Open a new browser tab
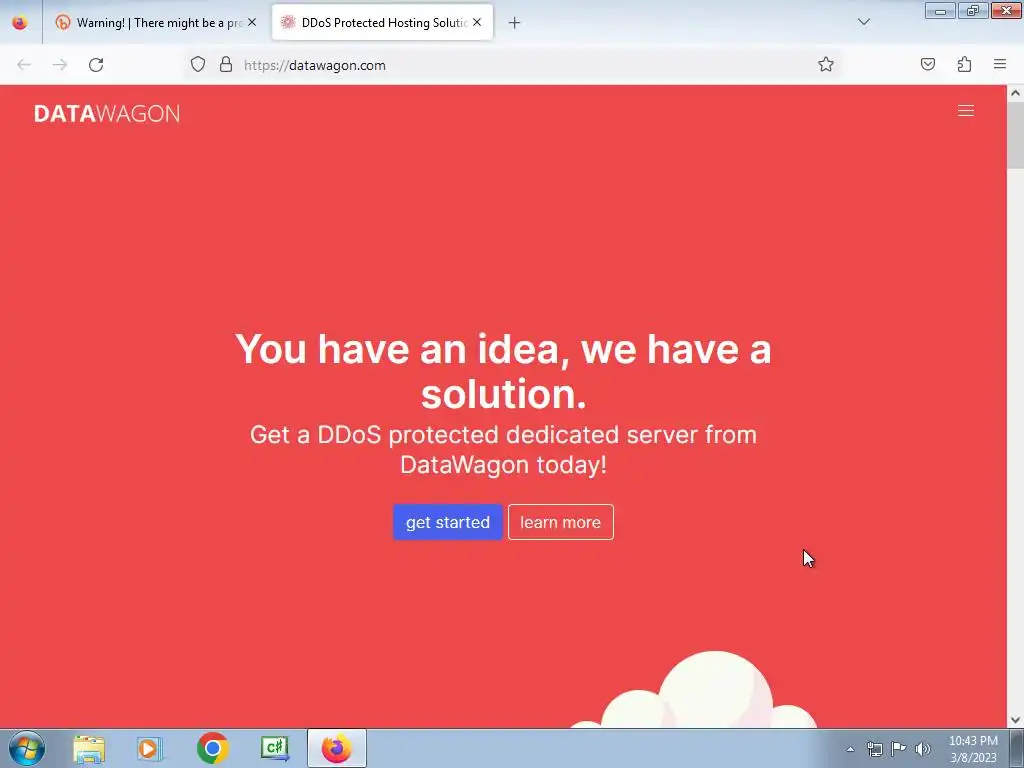 click(x=515, y=23)
